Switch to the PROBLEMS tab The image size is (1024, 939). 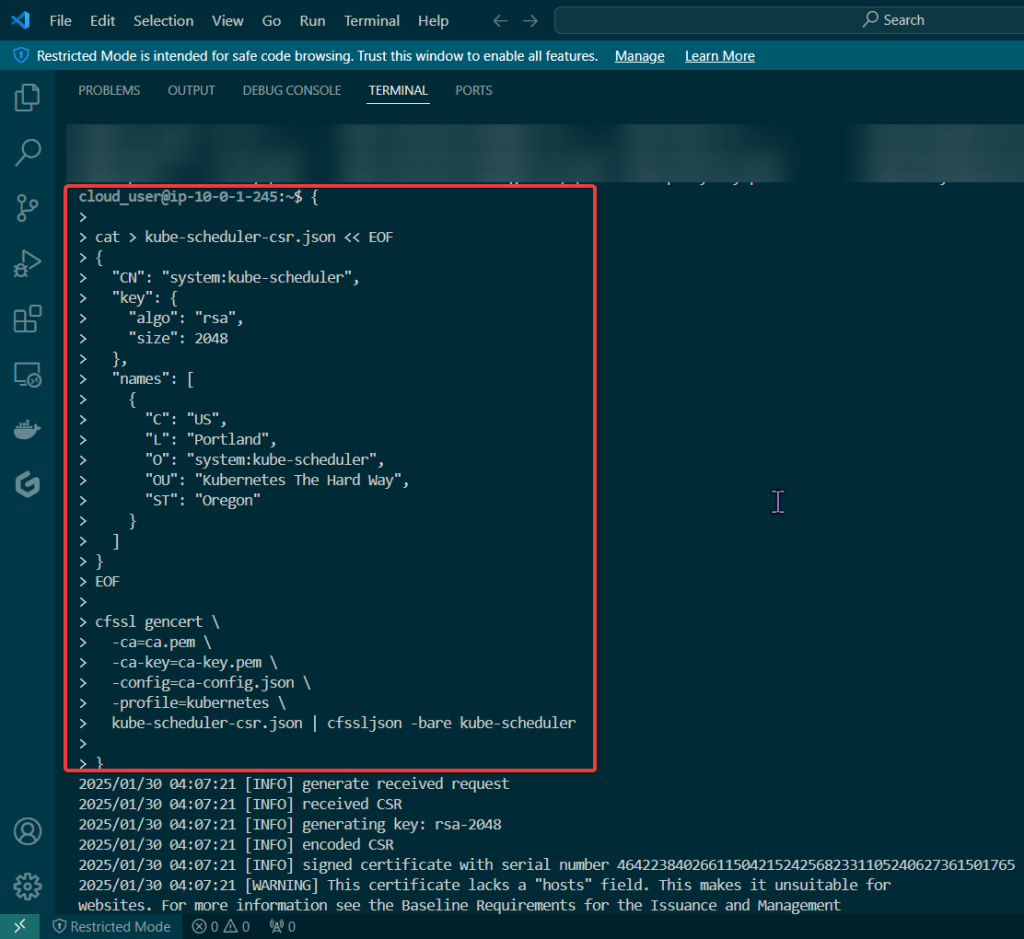point(109,90)
